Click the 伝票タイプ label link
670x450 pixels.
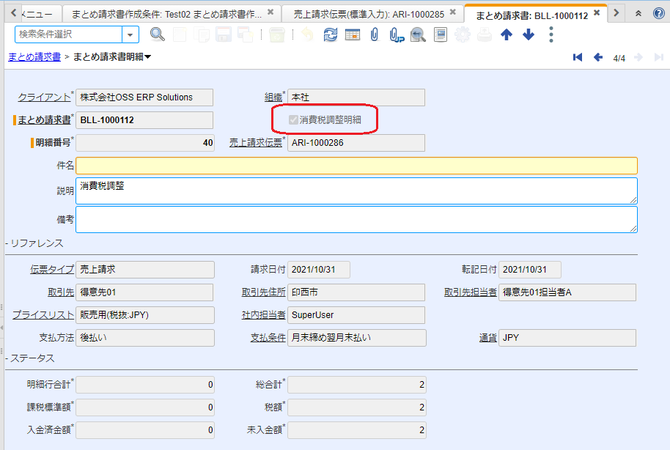tap(52, 270)
